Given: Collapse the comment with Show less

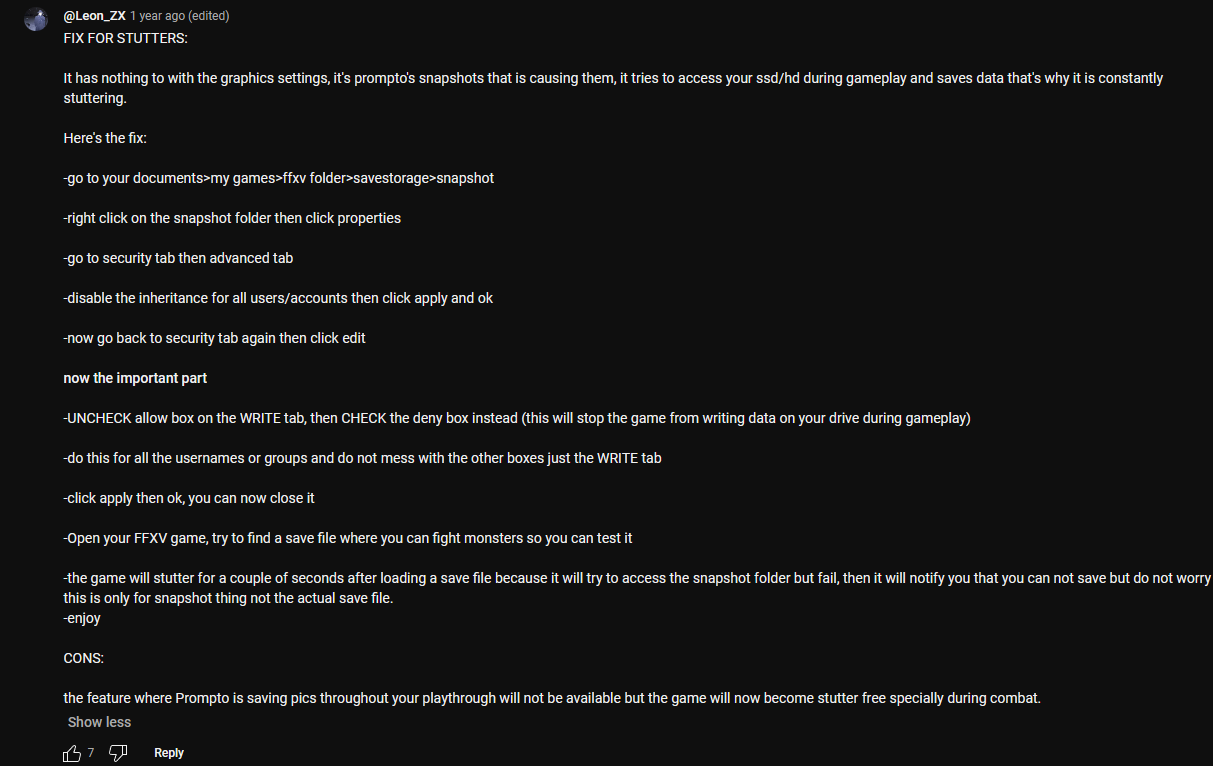Looking at the screenshot, I should click(99, 722).
